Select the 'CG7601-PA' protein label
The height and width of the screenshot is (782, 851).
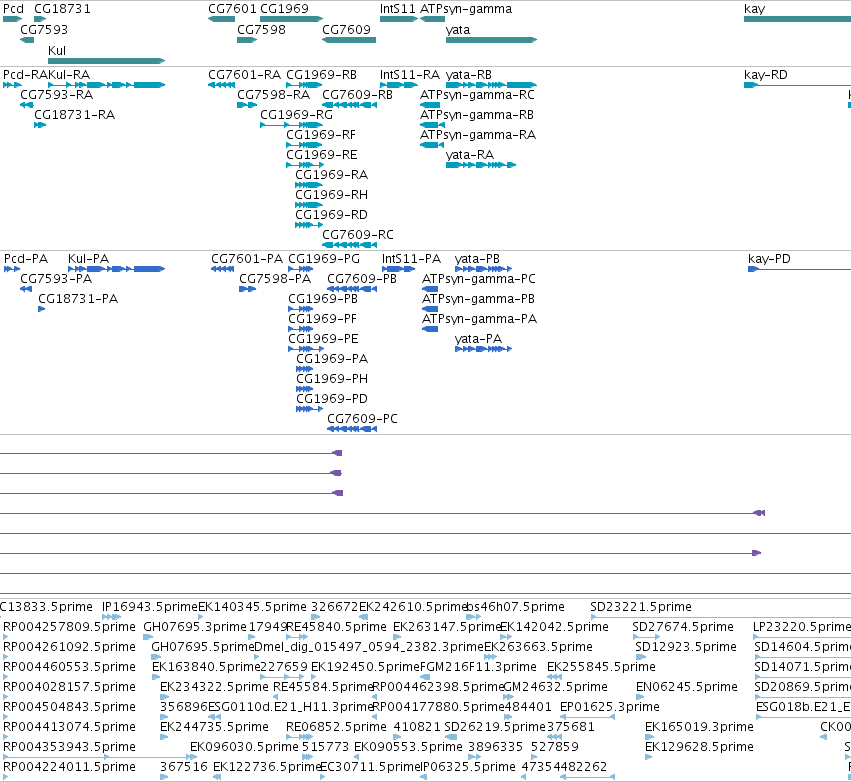coord(247,259)
